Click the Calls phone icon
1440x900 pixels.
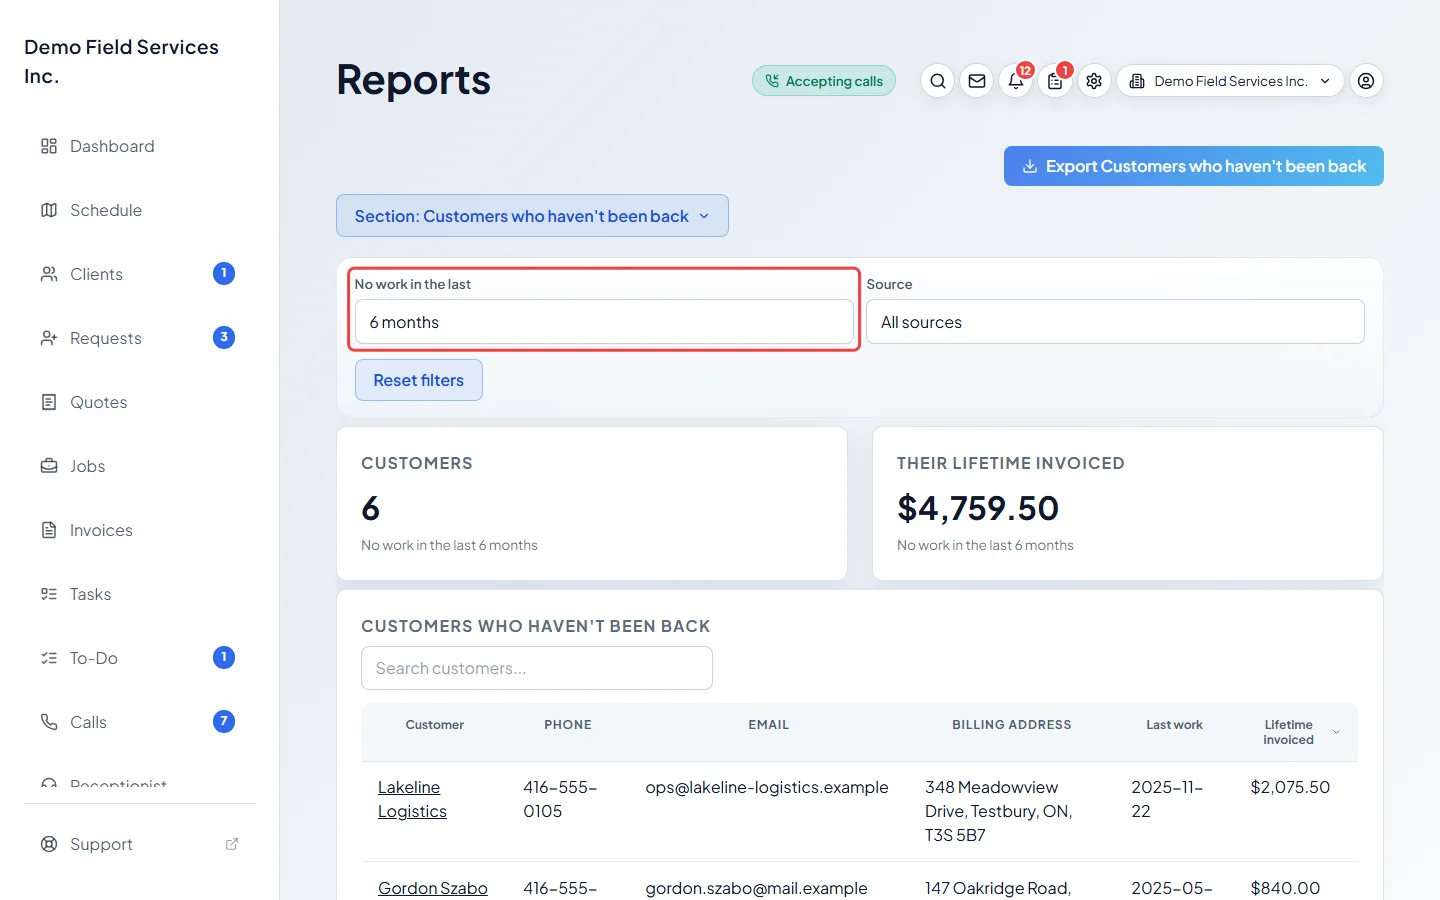pos(49,722)
